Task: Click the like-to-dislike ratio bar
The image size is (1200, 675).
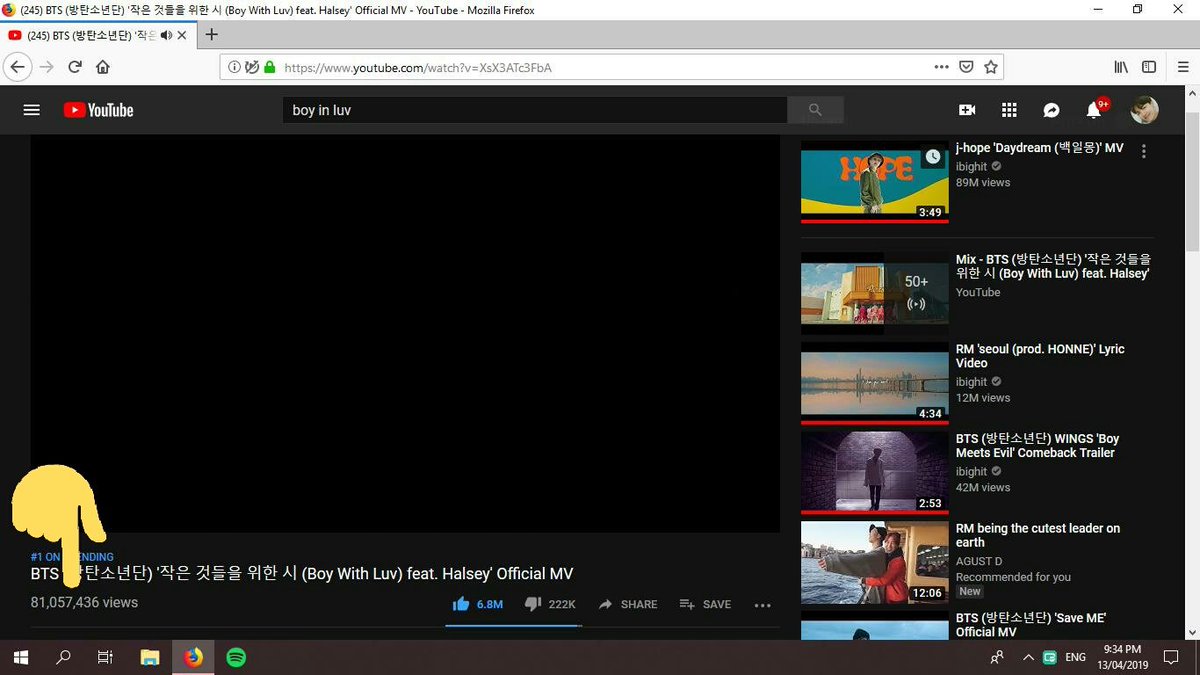Action: (x=513, y=626)
